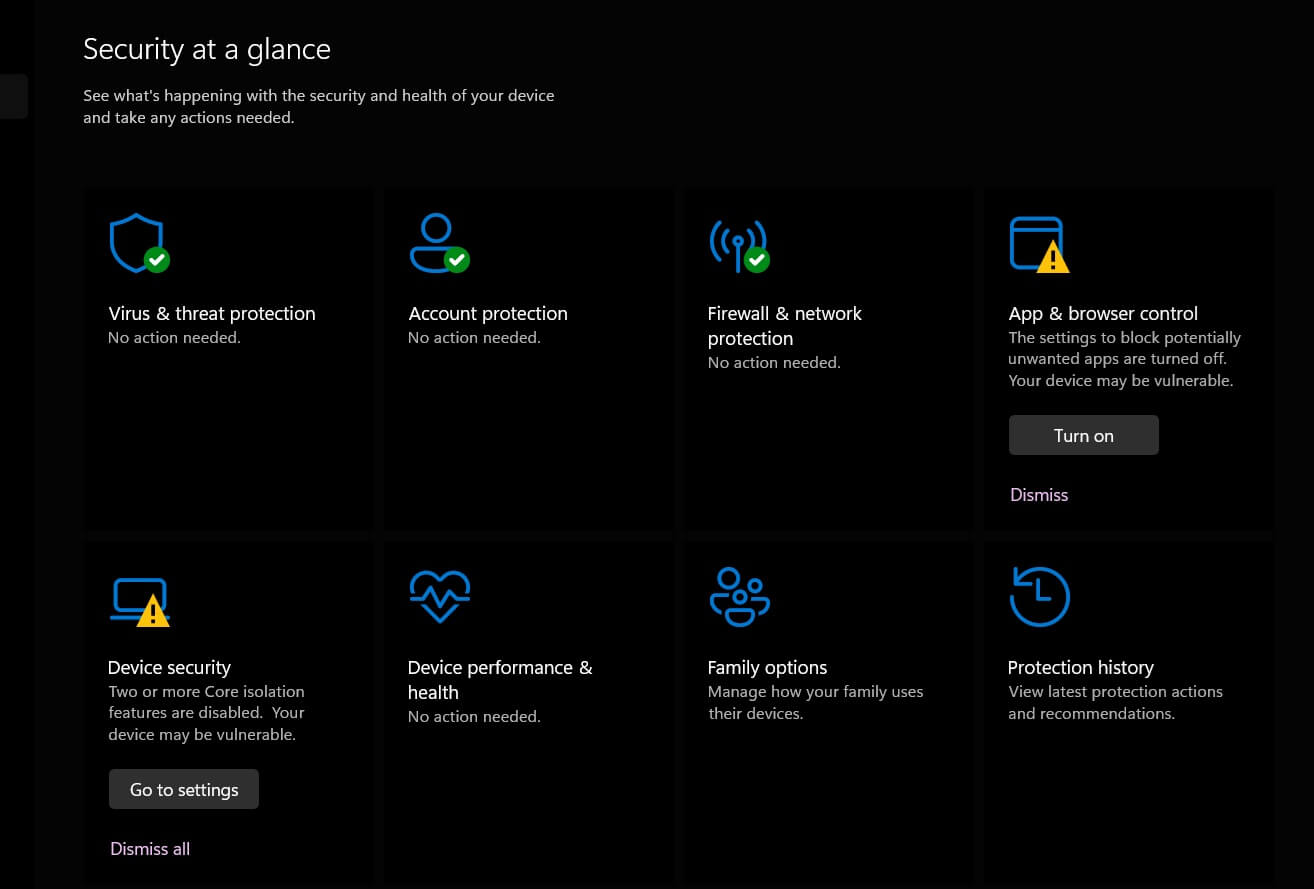Click the green checkmark on Firewall & network protection
The height and width of the screenshot is (889, 1314).
point(758,261)
